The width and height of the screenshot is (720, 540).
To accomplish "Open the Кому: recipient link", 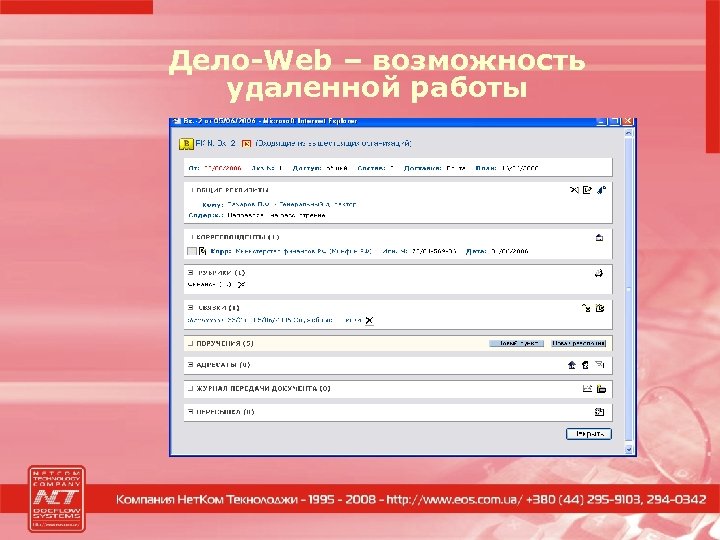I will (292, 204).
